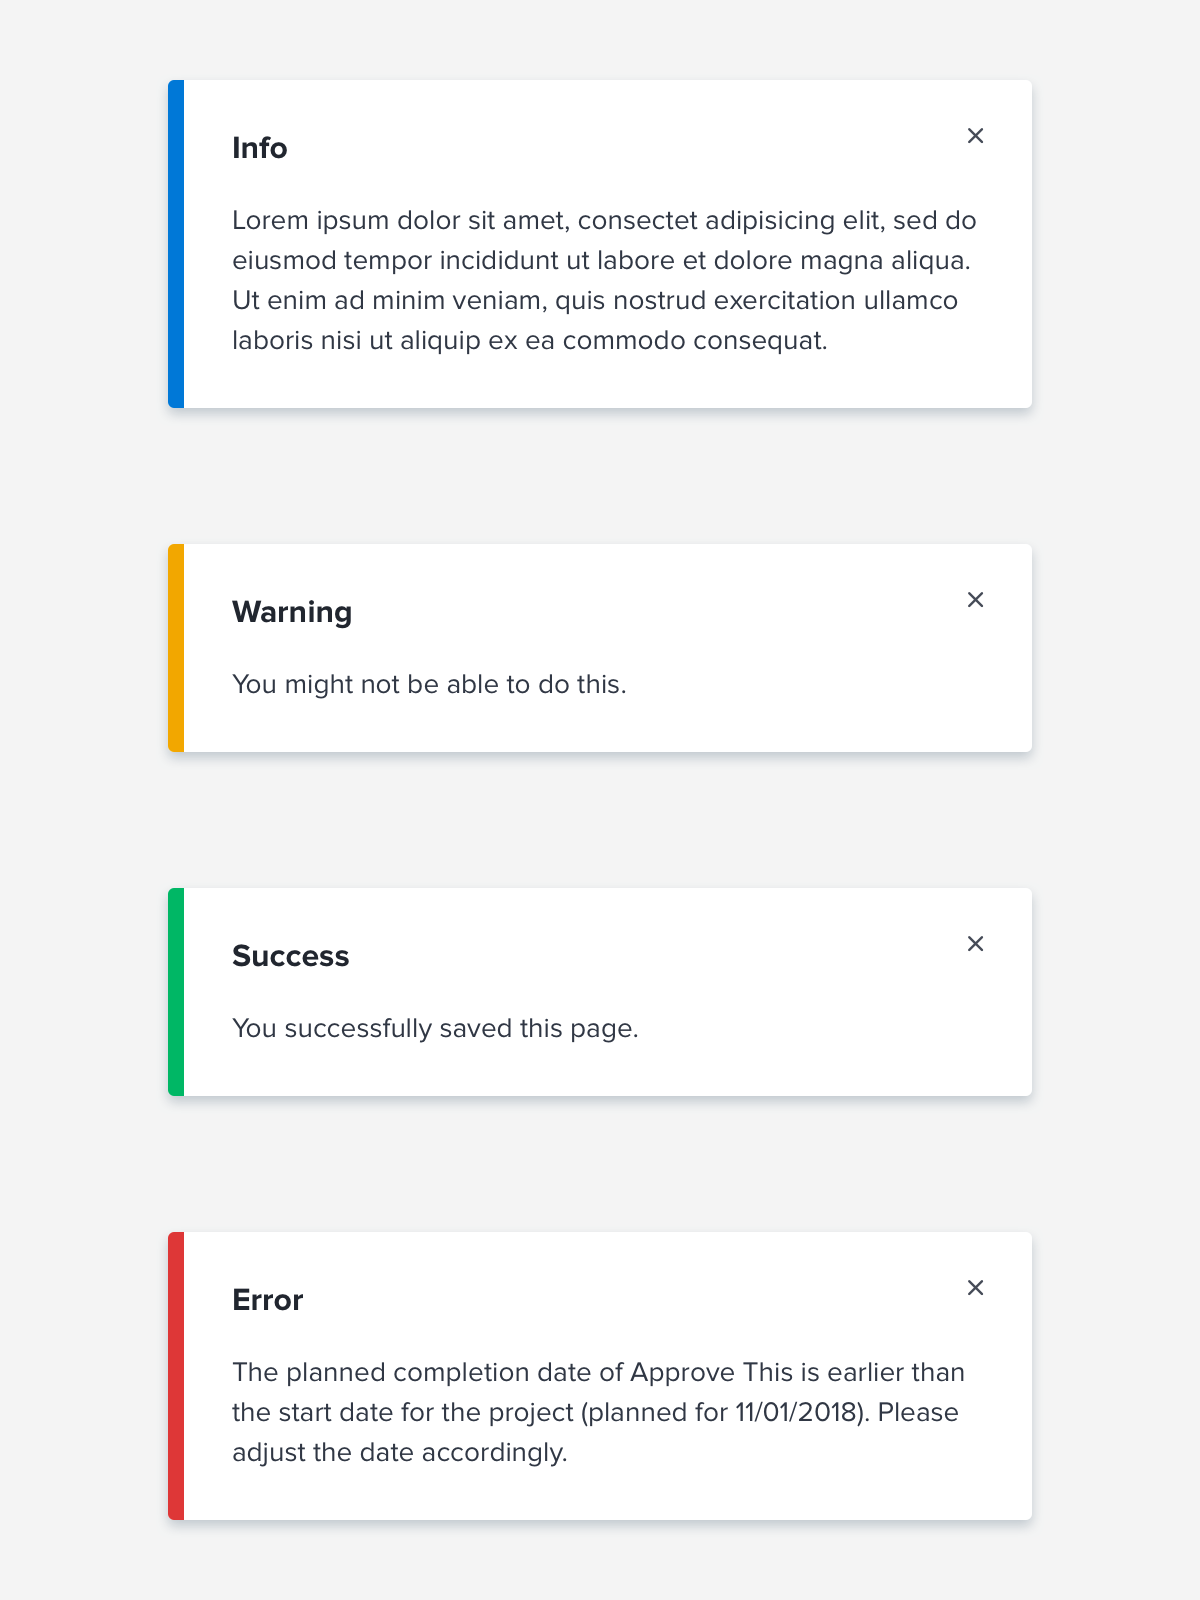The height and width of the screenshot is (1600, 1200).
Task: Click "commodo consequat." ending the Info text
Action: tap(695, 341)
